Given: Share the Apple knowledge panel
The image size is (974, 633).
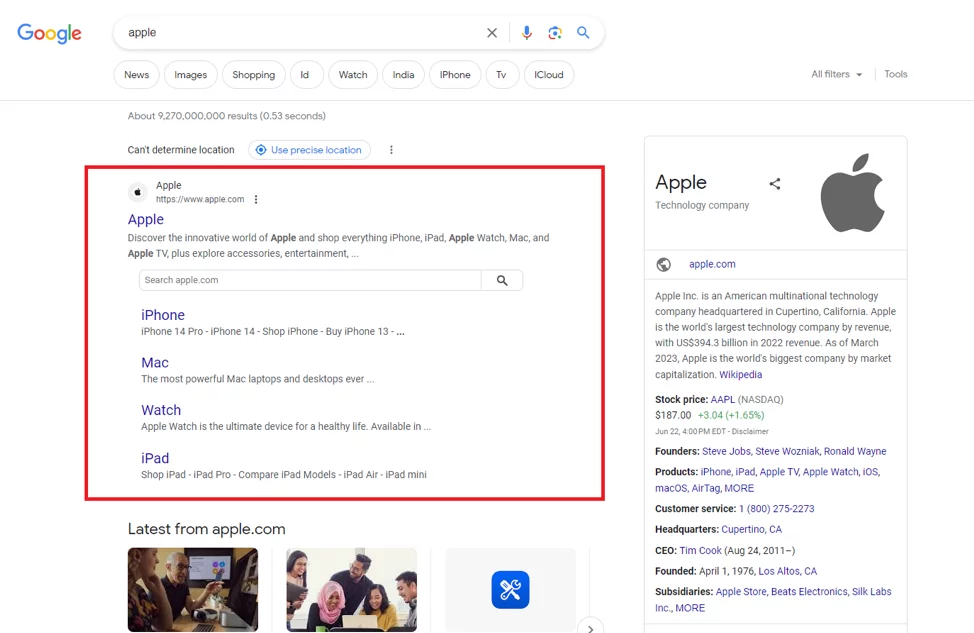Looking at the screenshot, I should 775,184.
